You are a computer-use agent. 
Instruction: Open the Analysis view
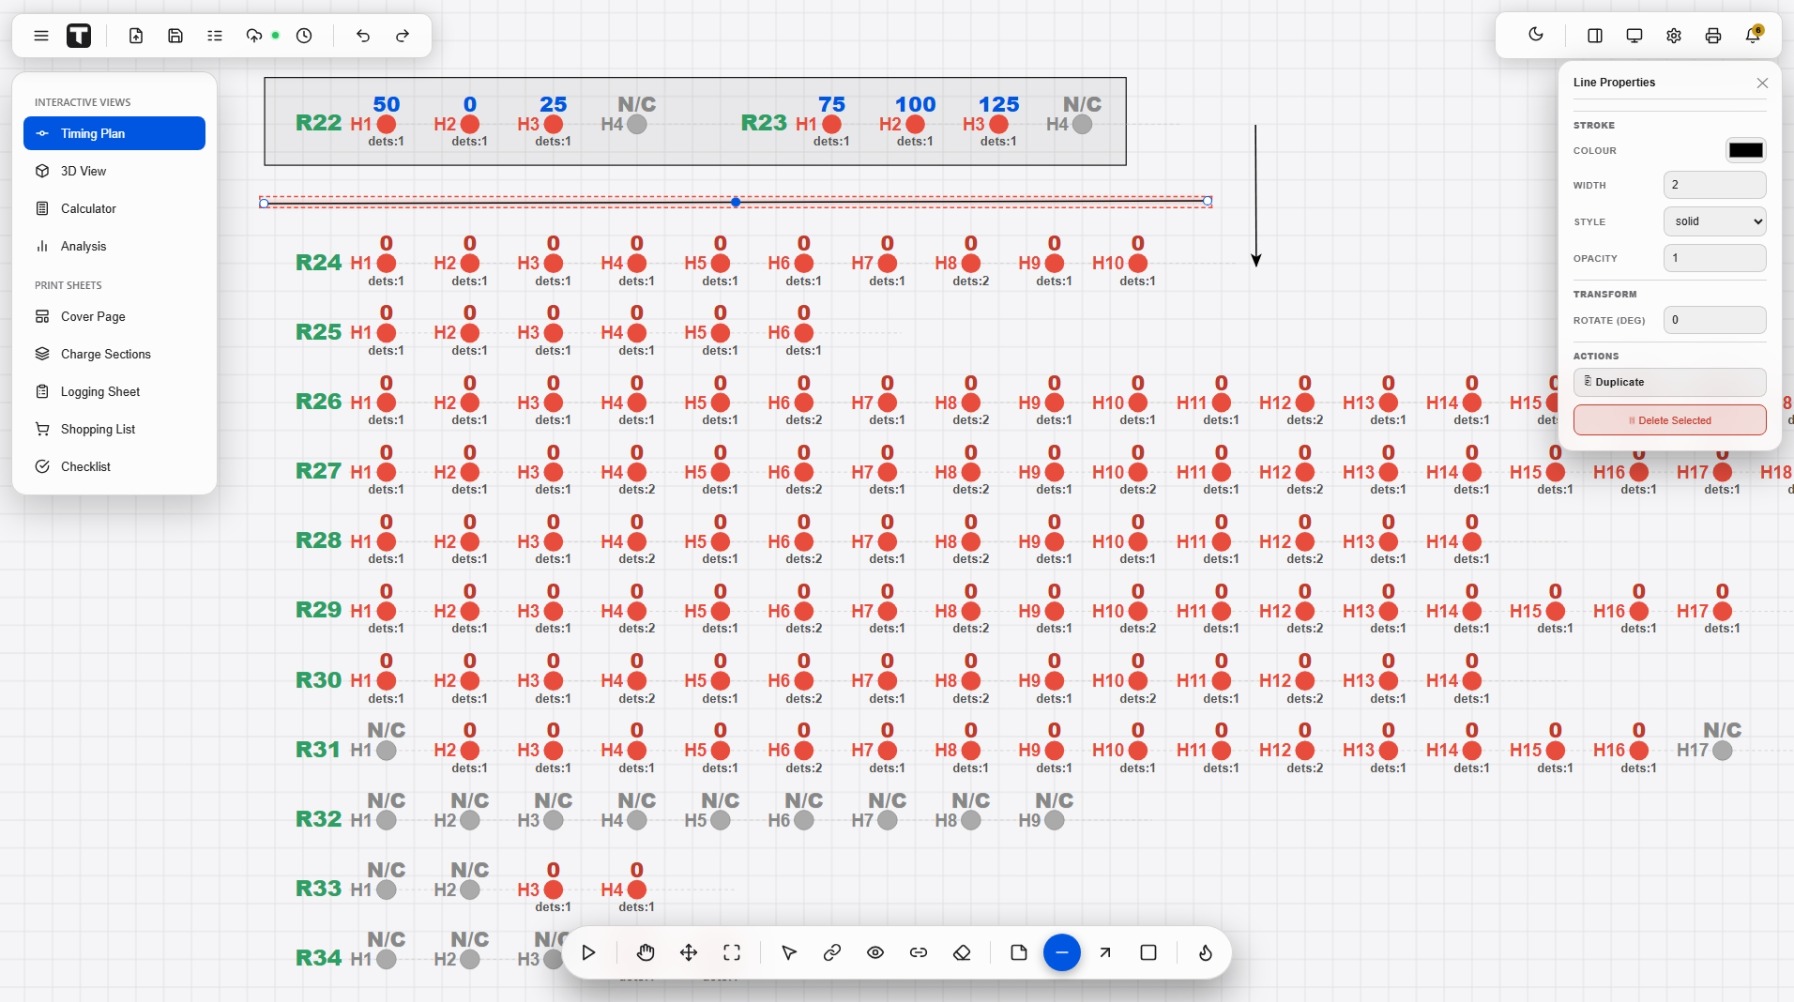point(114,246)
